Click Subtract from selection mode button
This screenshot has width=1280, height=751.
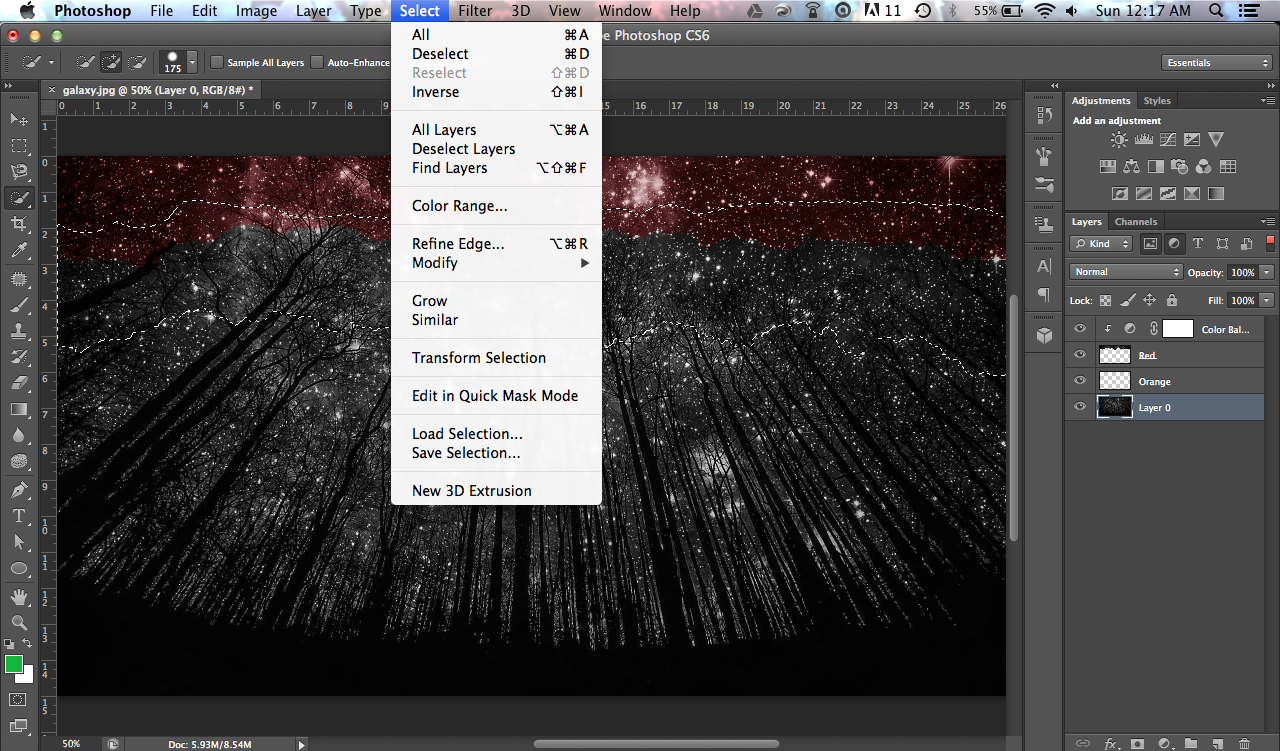(x=136, y=62)
